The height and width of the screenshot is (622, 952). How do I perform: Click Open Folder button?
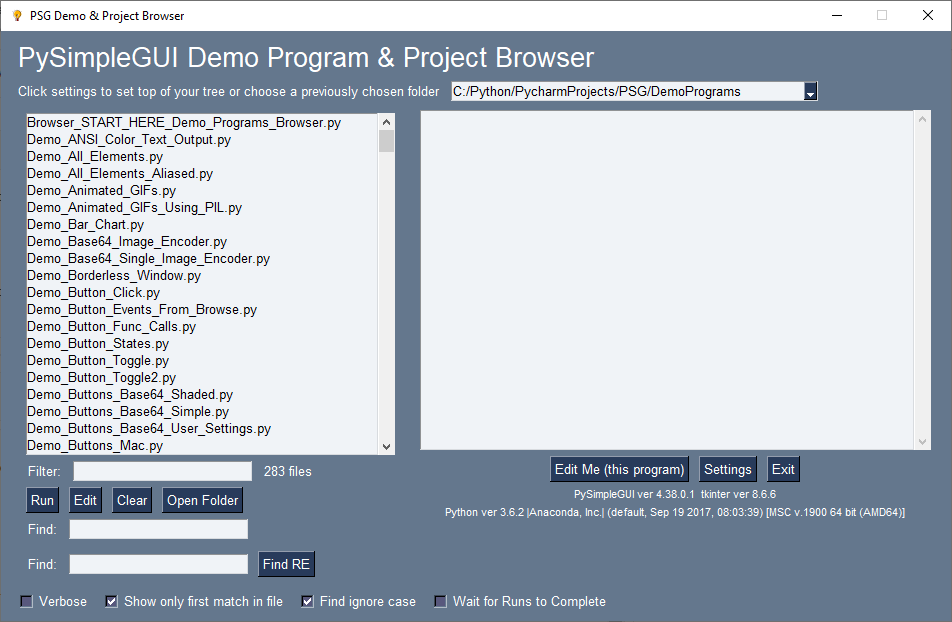pyautogui.click(x=202, y=500)
